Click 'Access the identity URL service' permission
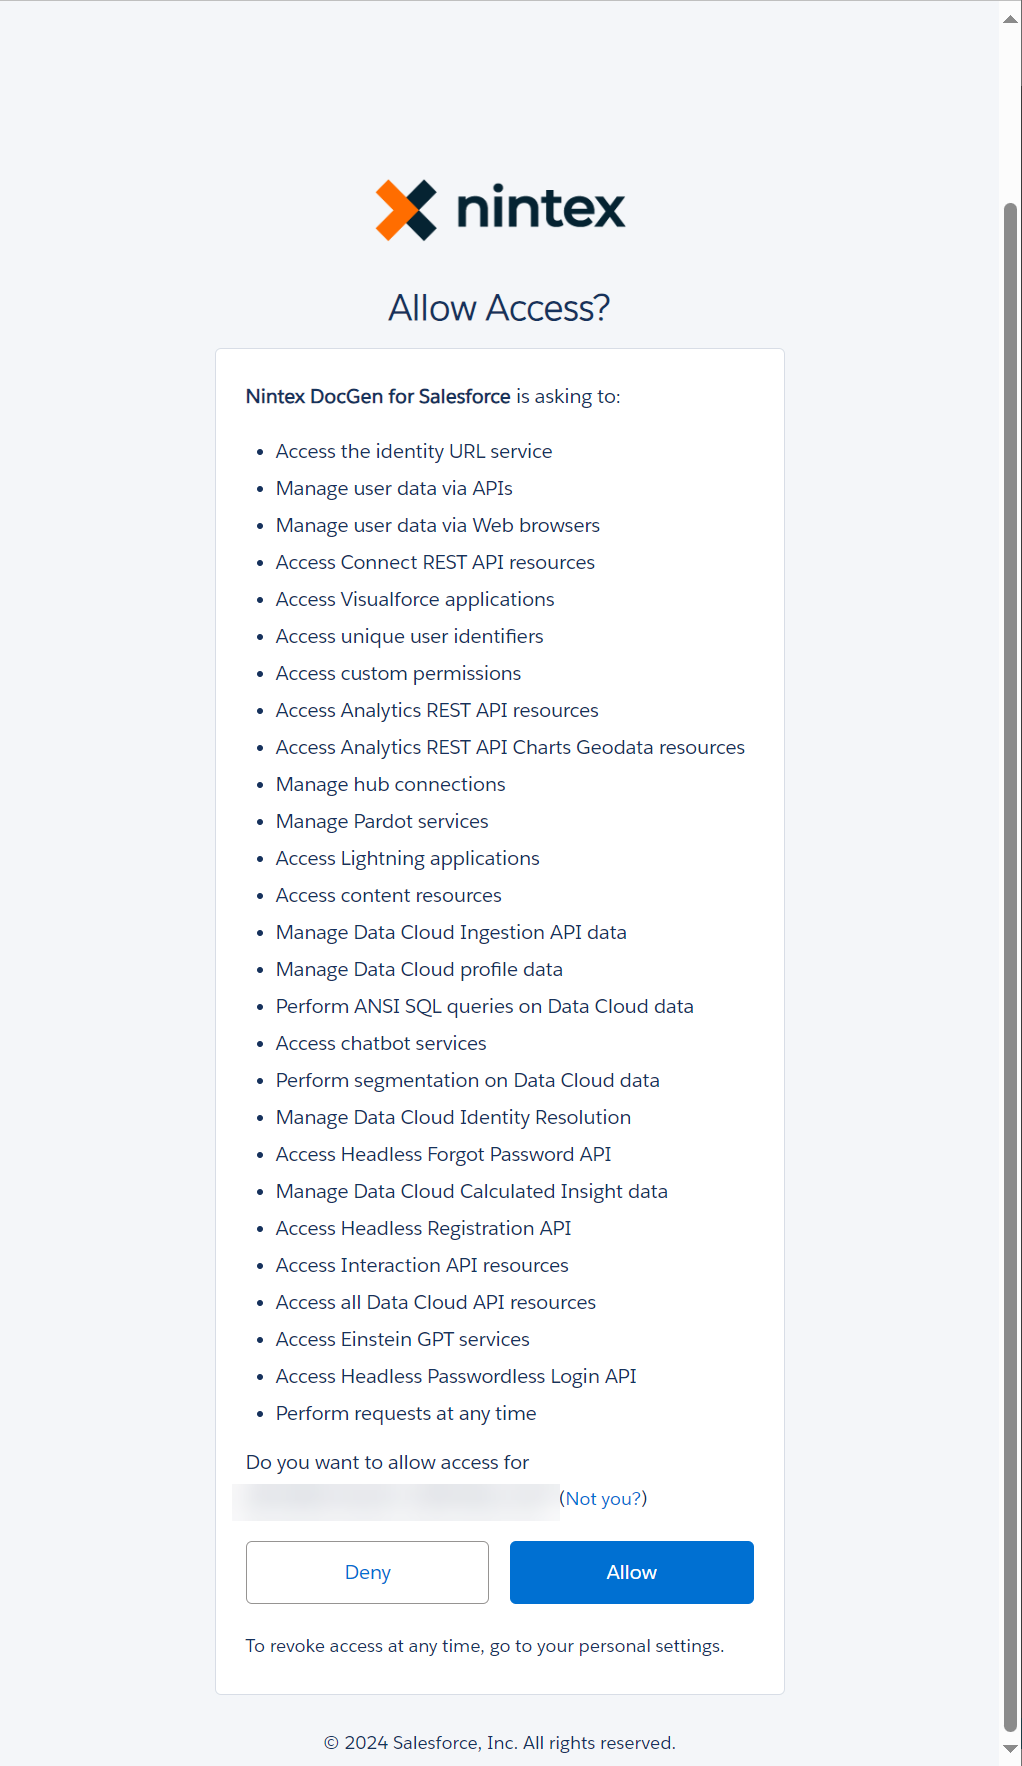Image resolution: width=1022 pixels, height=1766 pixels. (x=414, y=451)
